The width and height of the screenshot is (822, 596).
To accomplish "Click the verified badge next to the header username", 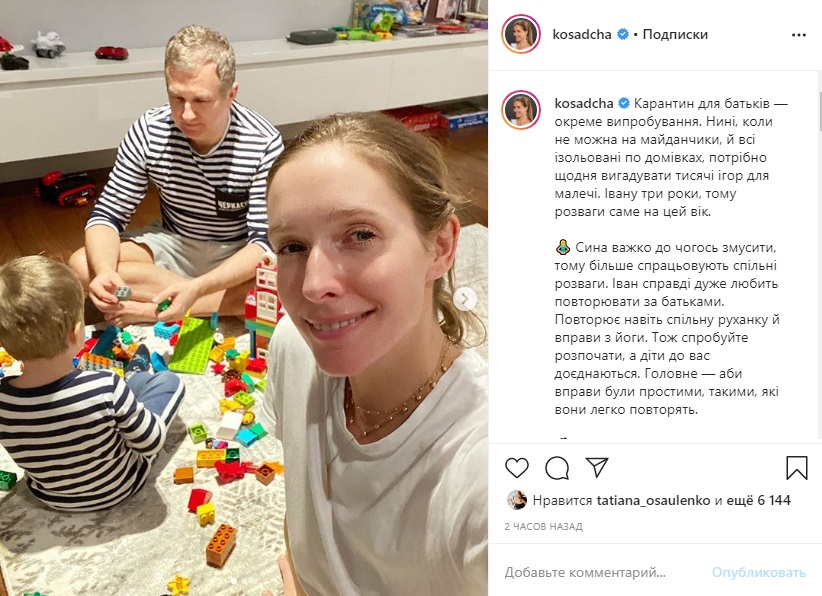I will (623, 35).
